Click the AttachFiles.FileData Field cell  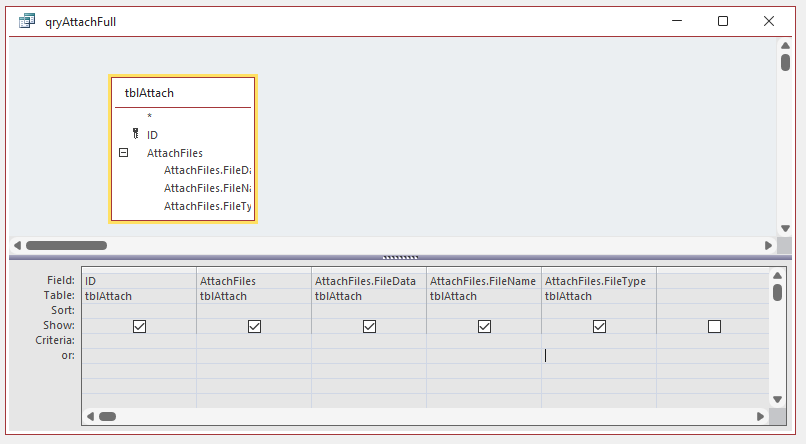(369, 281)
